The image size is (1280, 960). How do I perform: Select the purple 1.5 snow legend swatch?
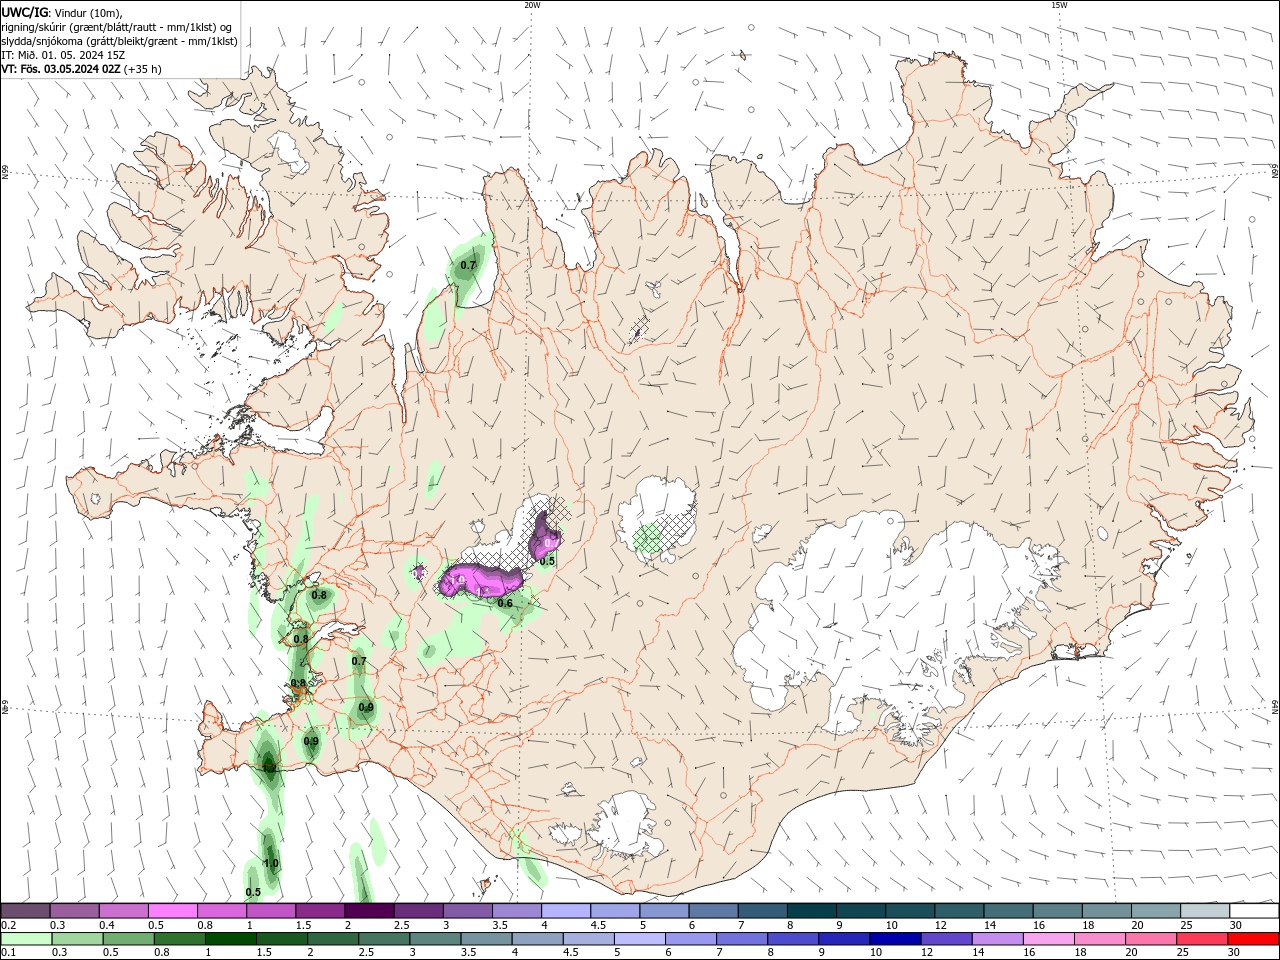[x=319, y=911]
